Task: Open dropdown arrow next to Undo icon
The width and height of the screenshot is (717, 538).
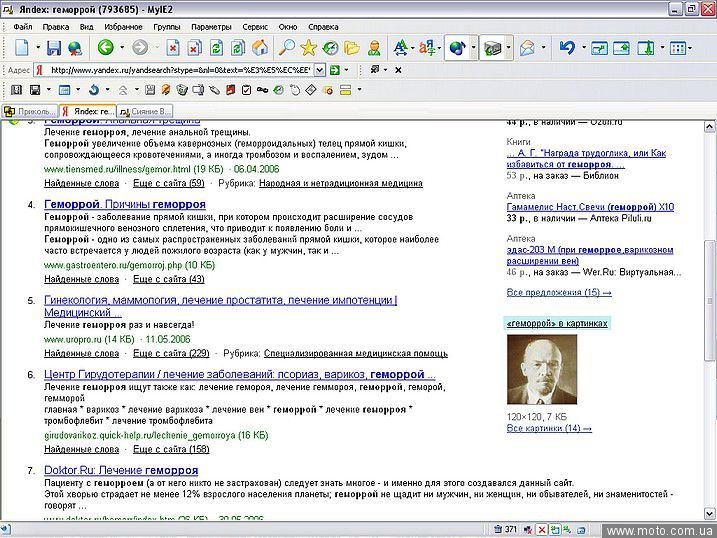Action: (x=583, y=47)
